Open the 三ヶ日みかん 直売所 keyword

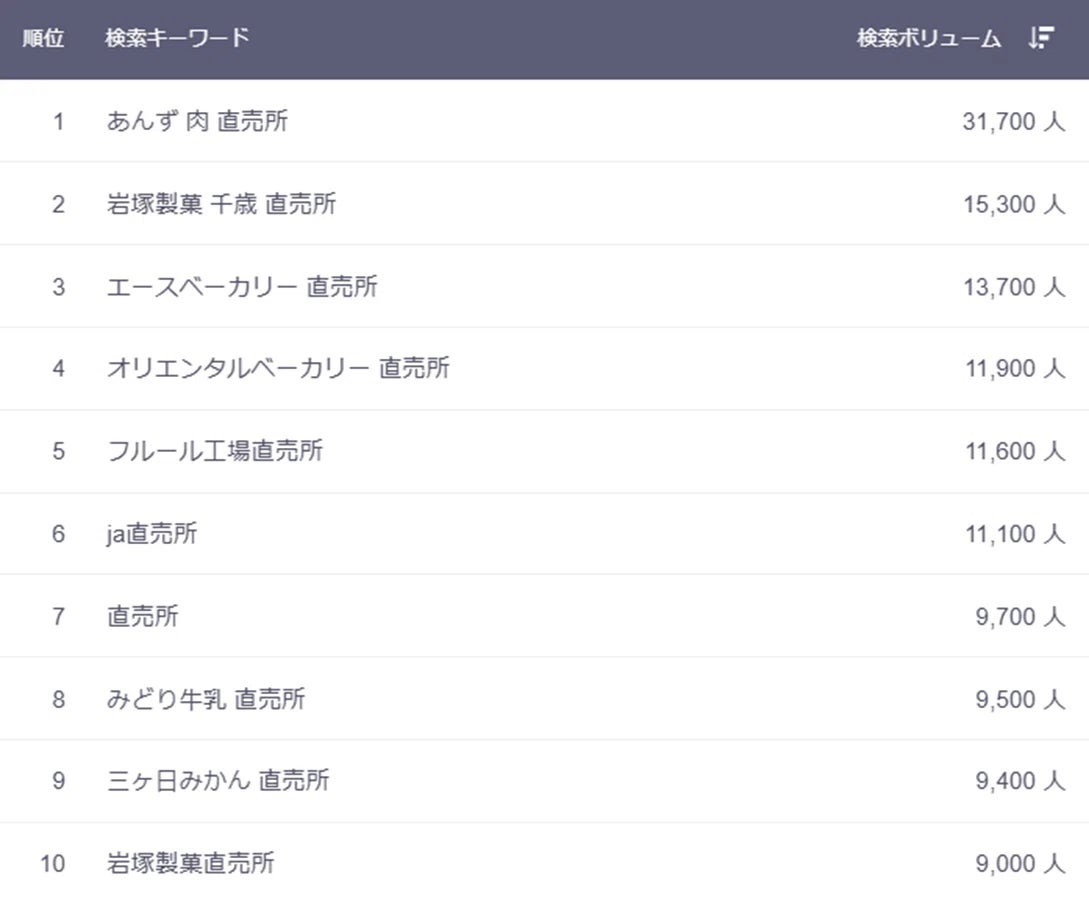tap(218, 780)
